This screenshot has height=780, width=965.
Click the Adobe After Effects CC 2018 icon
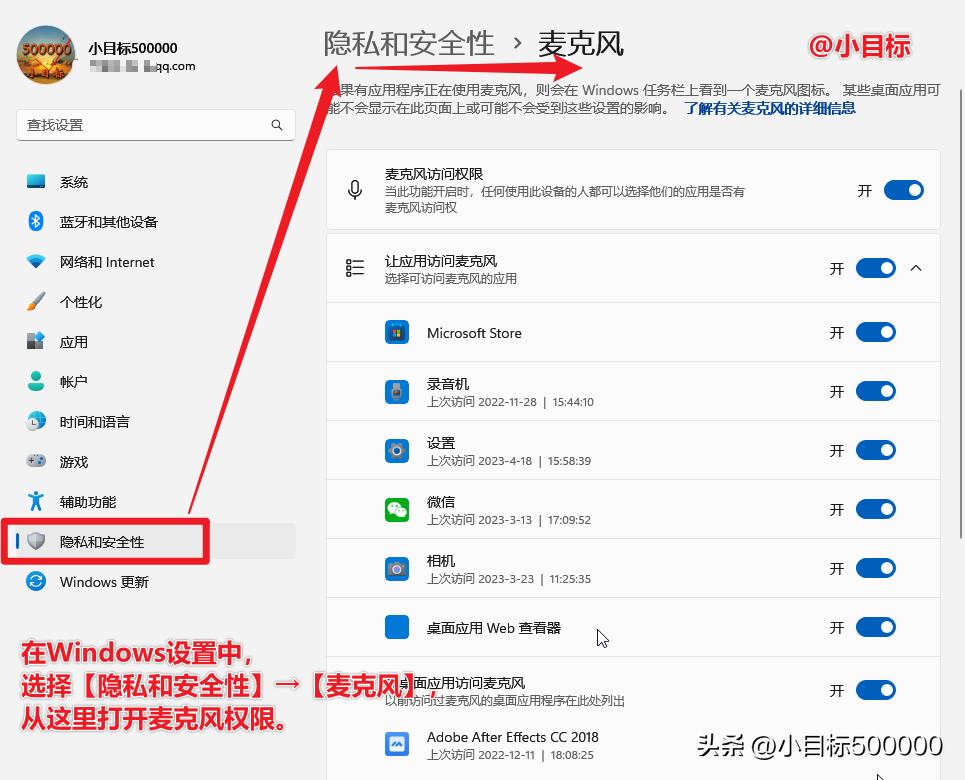(398, 744)
